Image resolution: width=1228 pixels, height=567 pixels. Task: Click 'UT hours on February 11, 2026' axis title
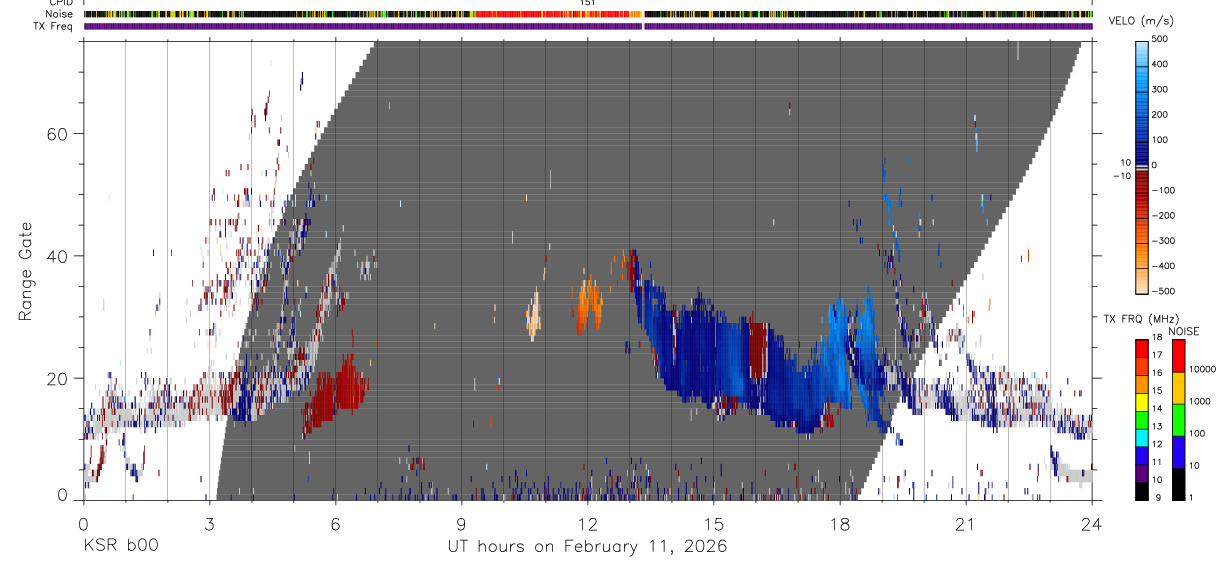coord(587,547)
